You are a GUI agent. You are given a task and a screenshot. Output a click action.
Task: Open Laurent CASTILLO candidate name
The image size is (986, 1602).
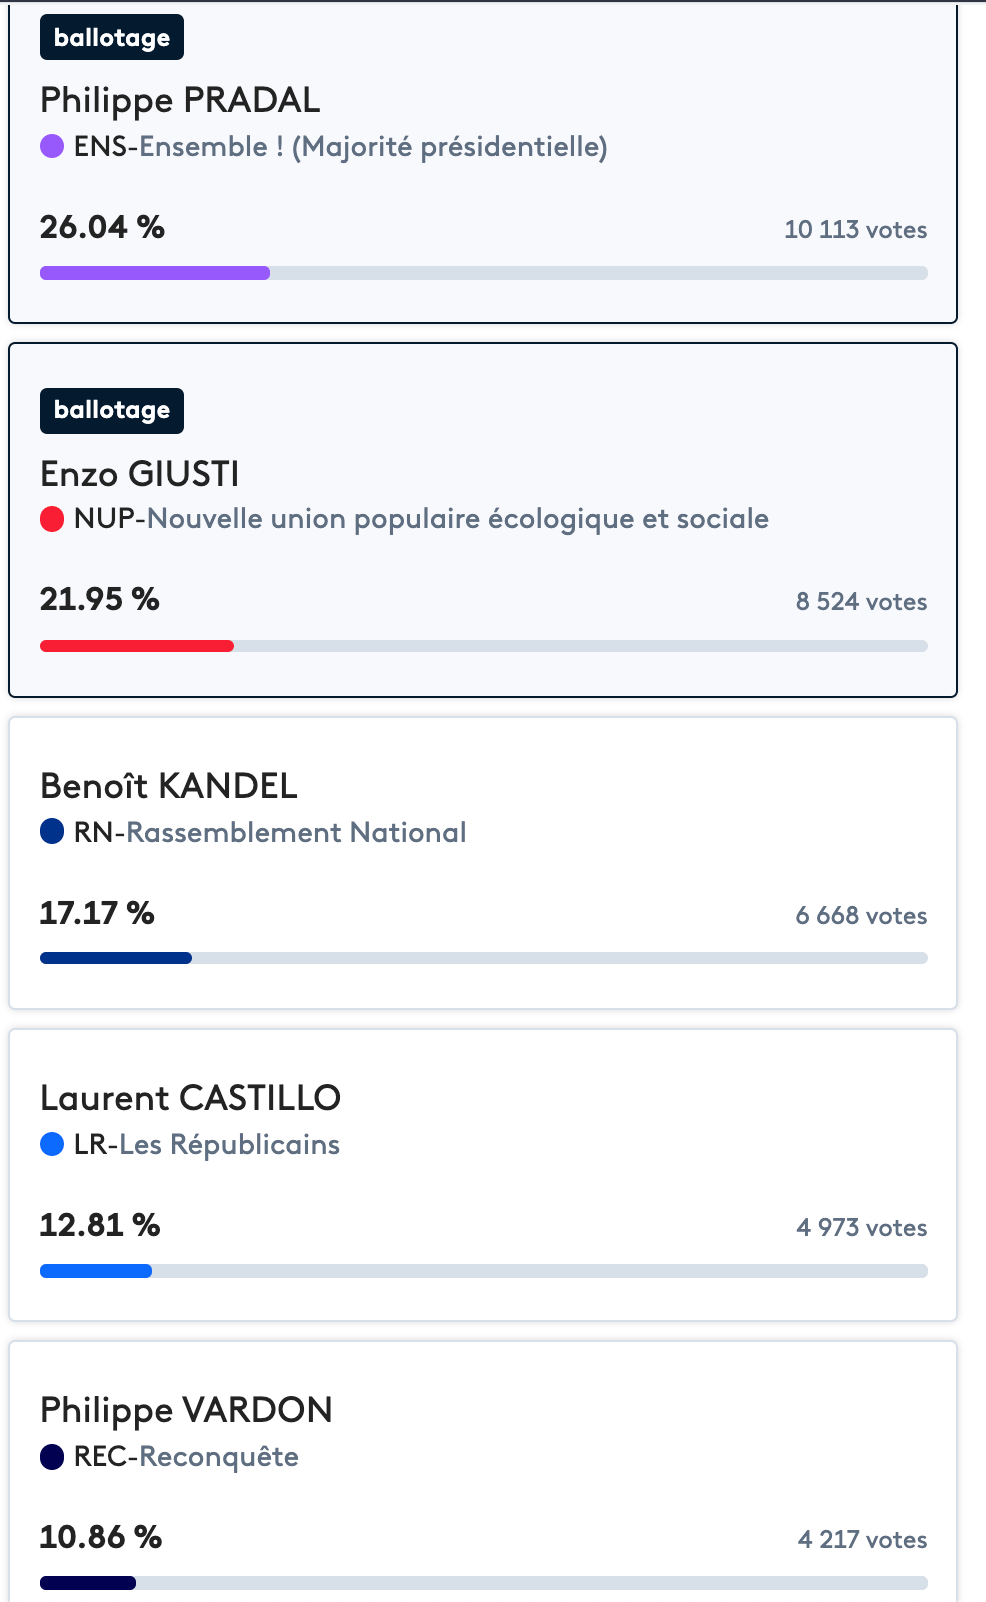pyautogui.click(x=190, y=1098)
